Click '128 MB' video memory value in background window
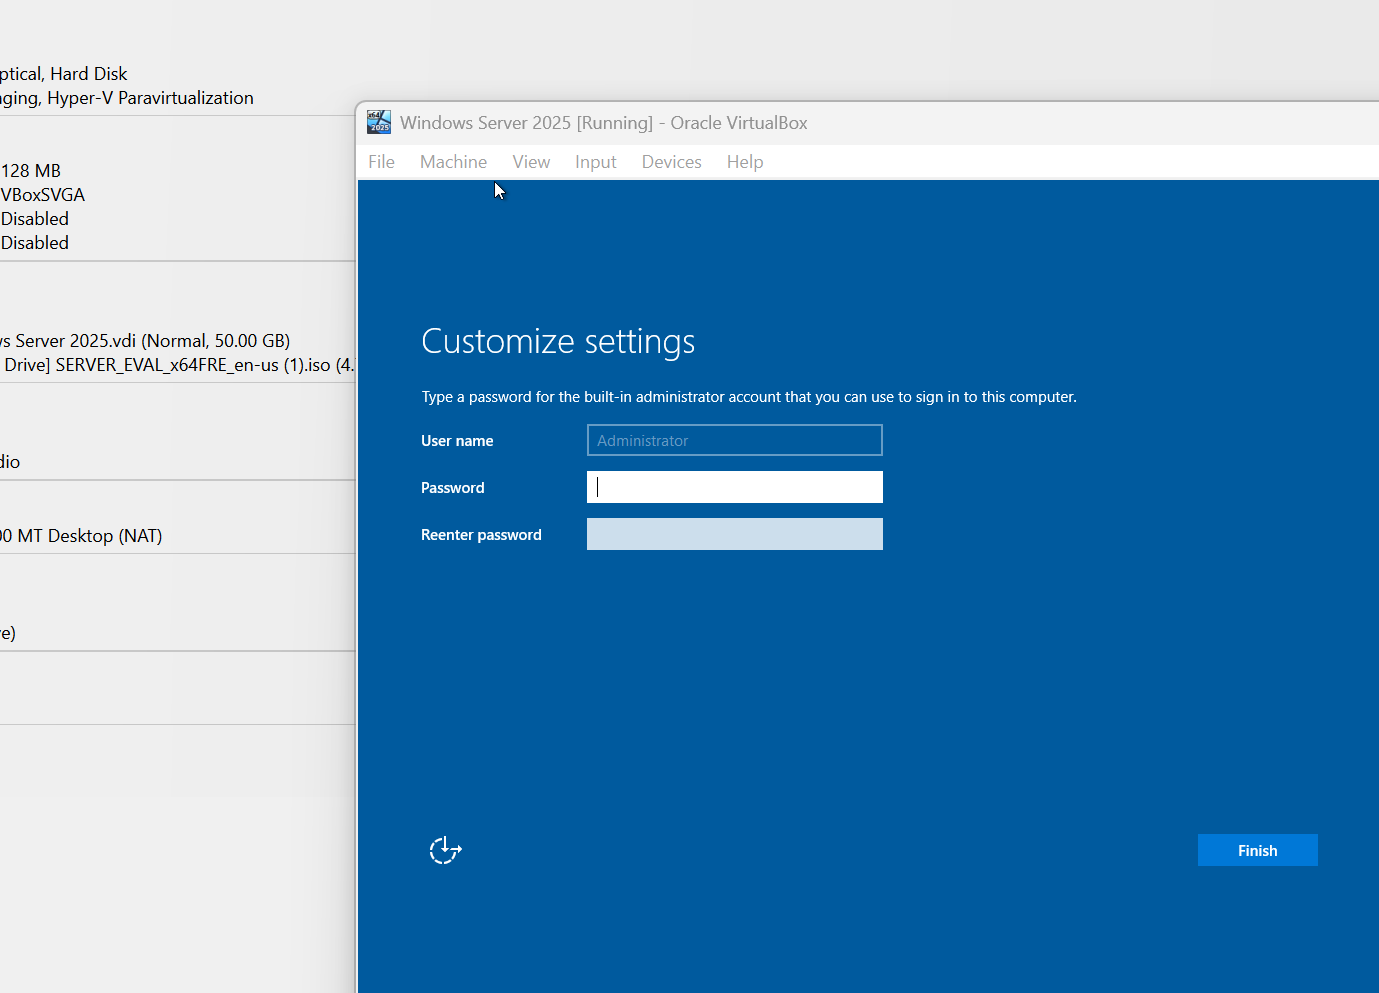1379x993 pixels. 31,171
